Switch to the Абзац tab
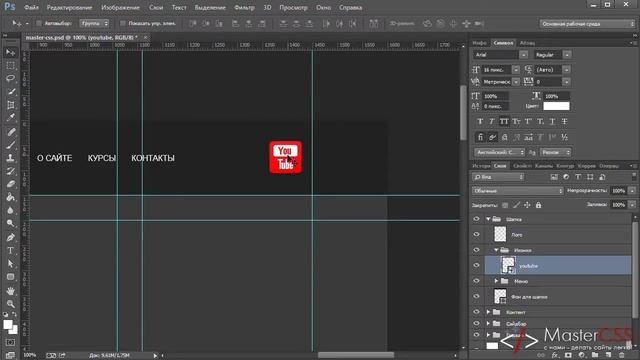Viewport: 640px width, 360px height. coord(527,43)
